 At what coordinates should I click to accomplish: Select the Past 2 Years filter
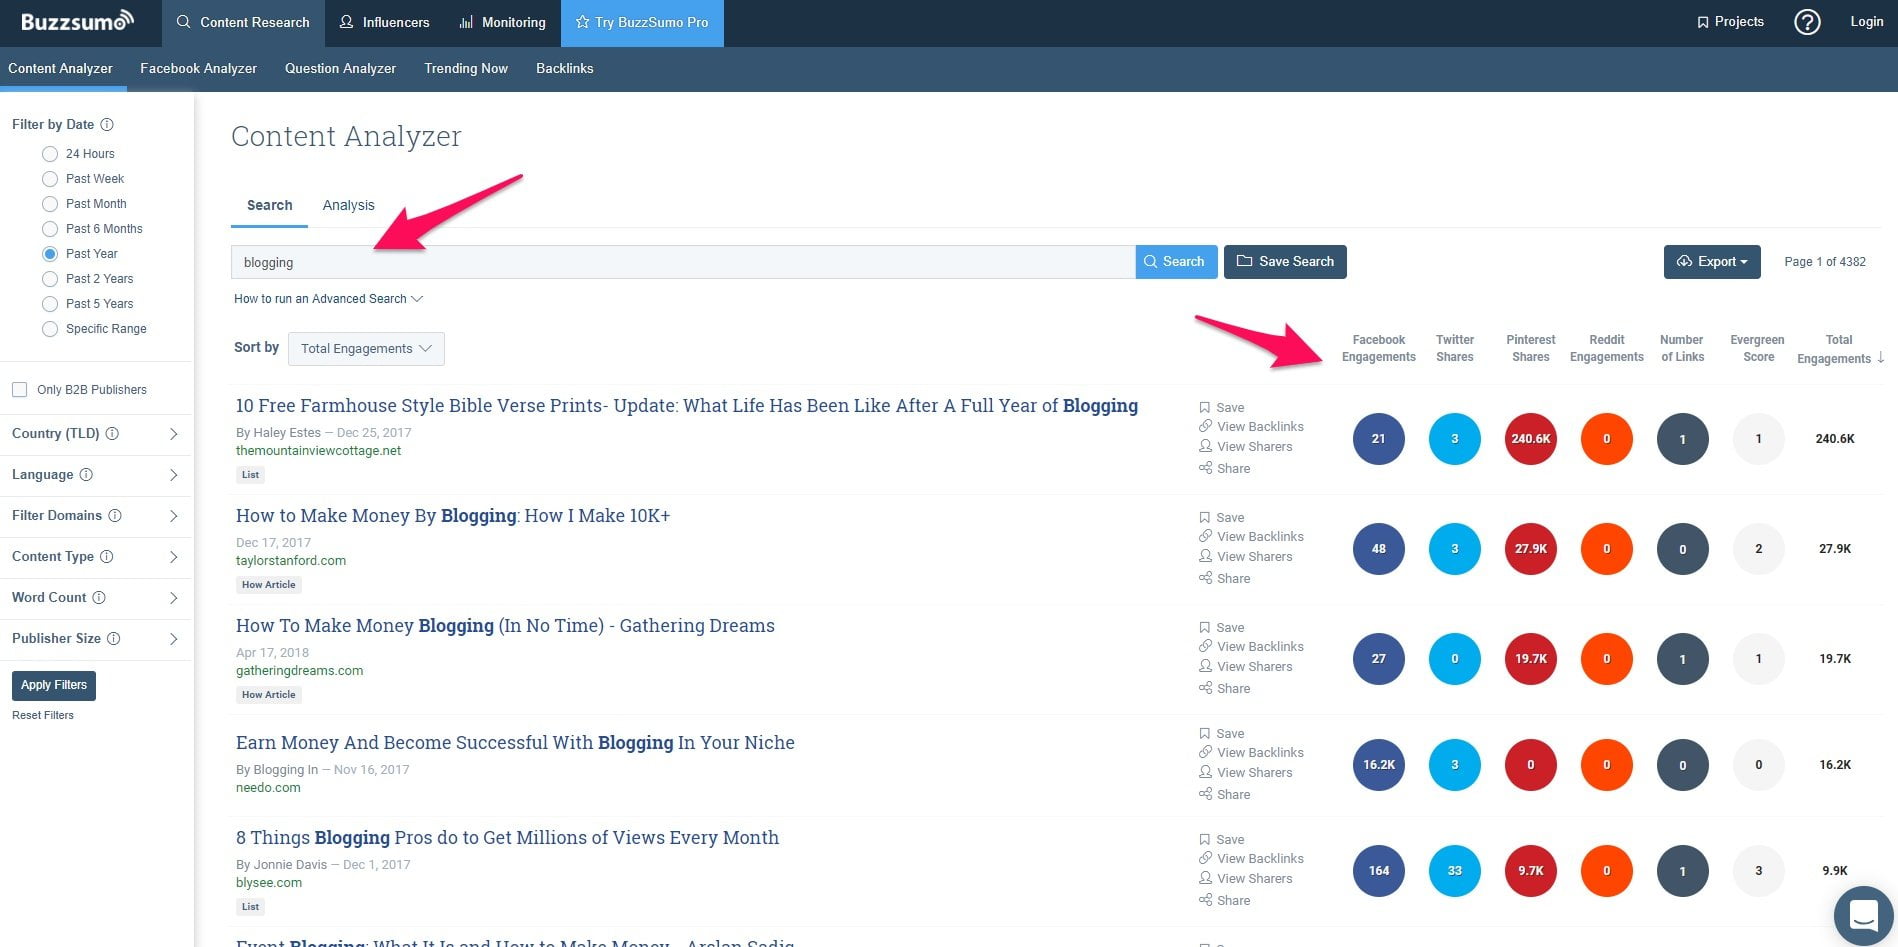(x=50, y=279)
